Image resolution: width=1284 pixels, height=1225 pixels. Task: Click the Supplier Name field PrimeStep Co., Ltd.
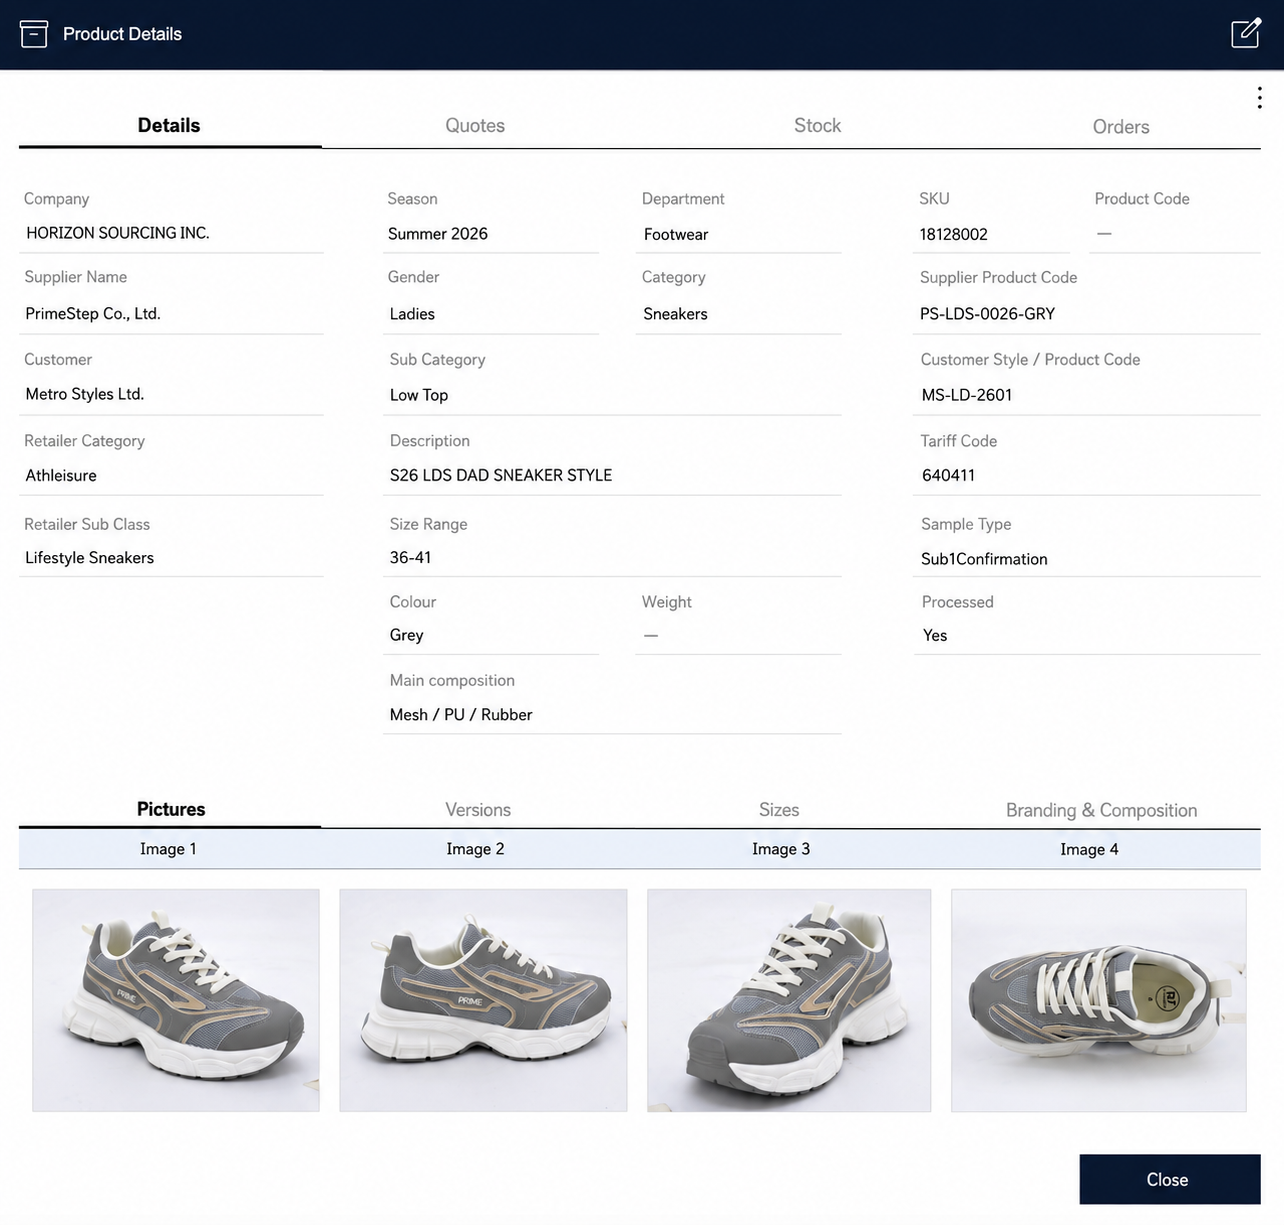(171, 313)
